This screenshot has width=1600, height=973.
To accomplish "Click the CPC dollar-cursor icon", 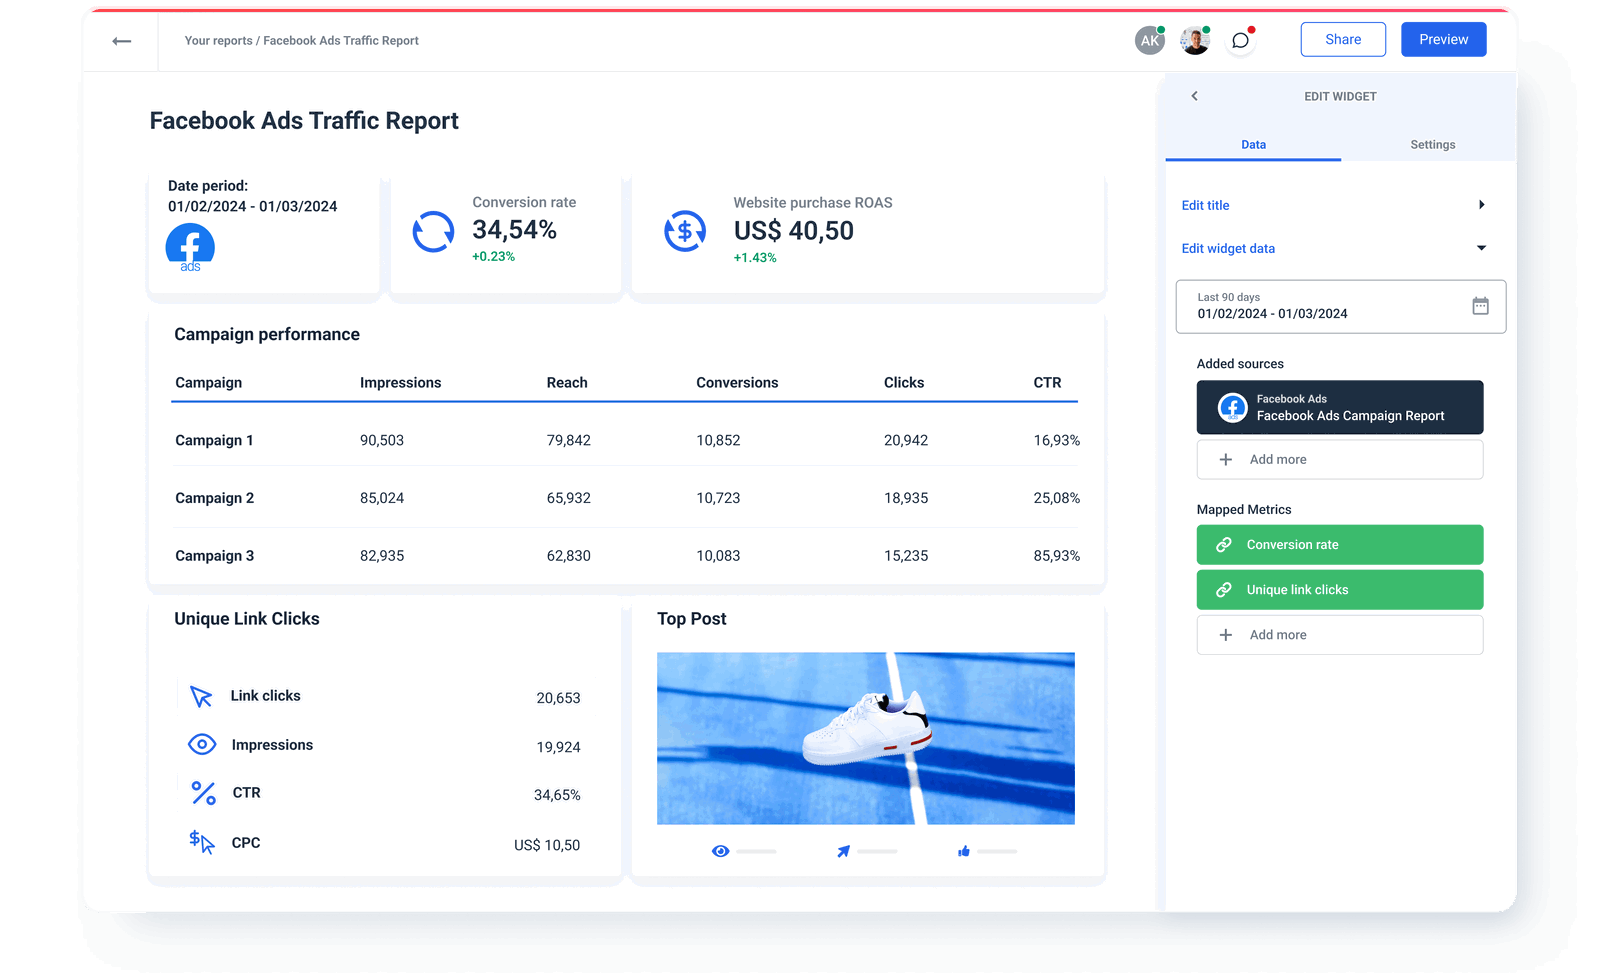I will (201, 842).
